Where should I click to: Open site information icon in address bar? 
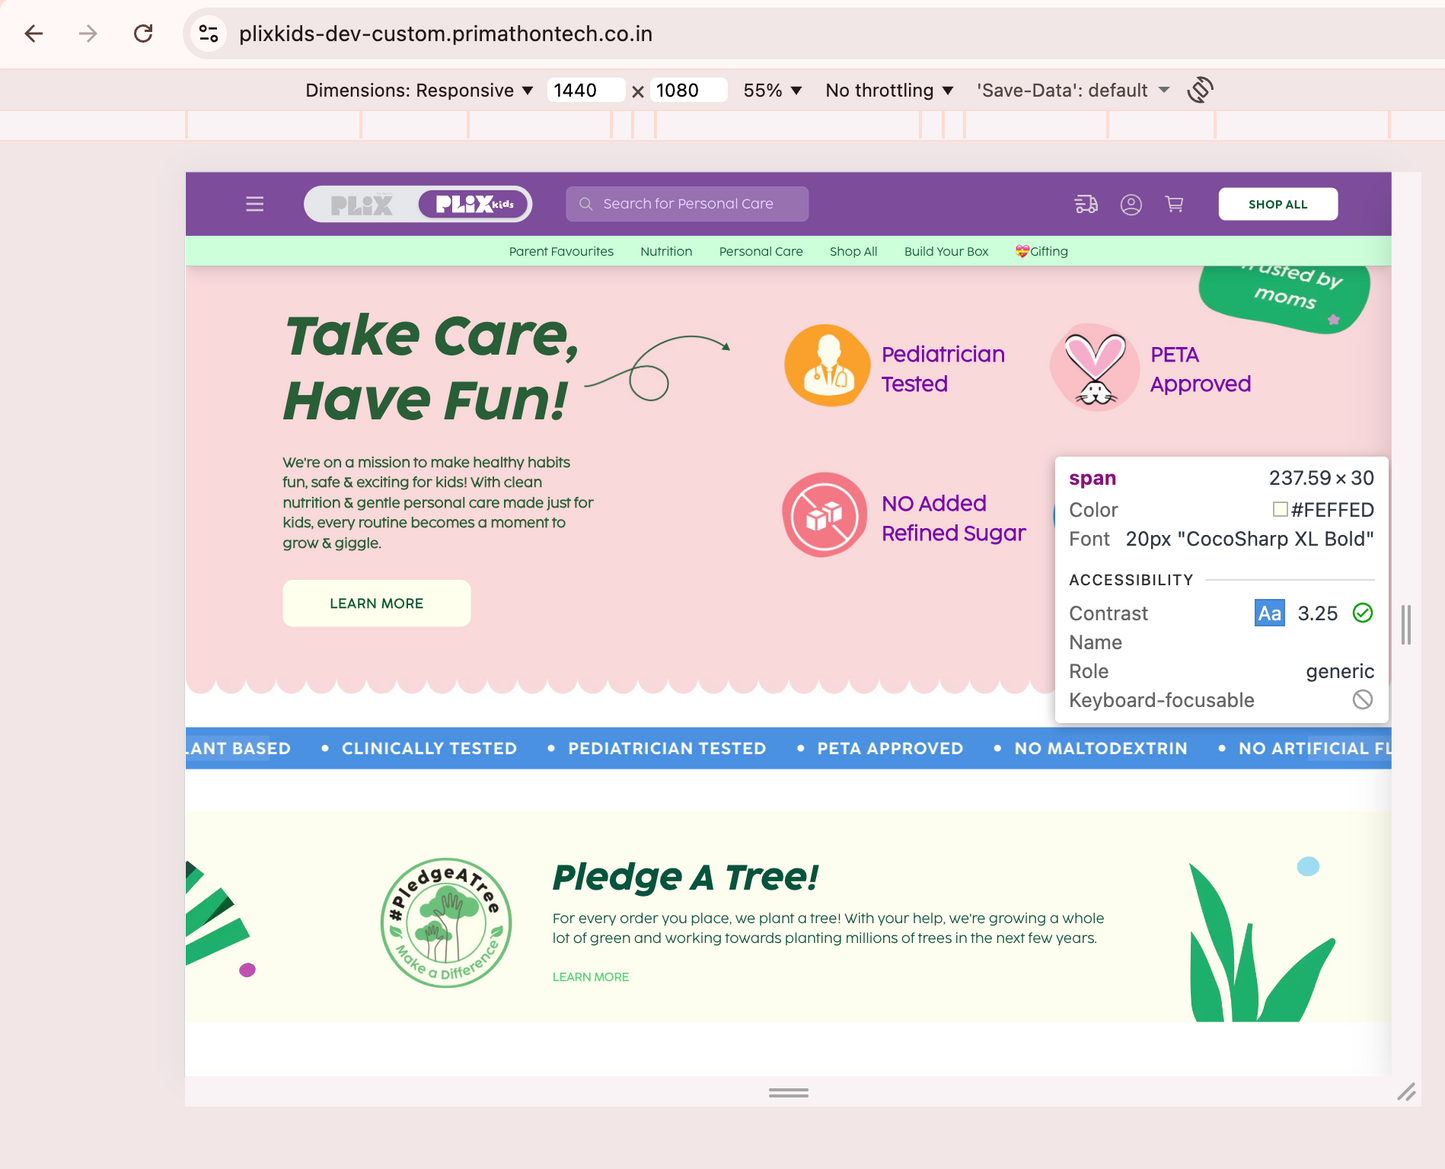coord(209,34)
